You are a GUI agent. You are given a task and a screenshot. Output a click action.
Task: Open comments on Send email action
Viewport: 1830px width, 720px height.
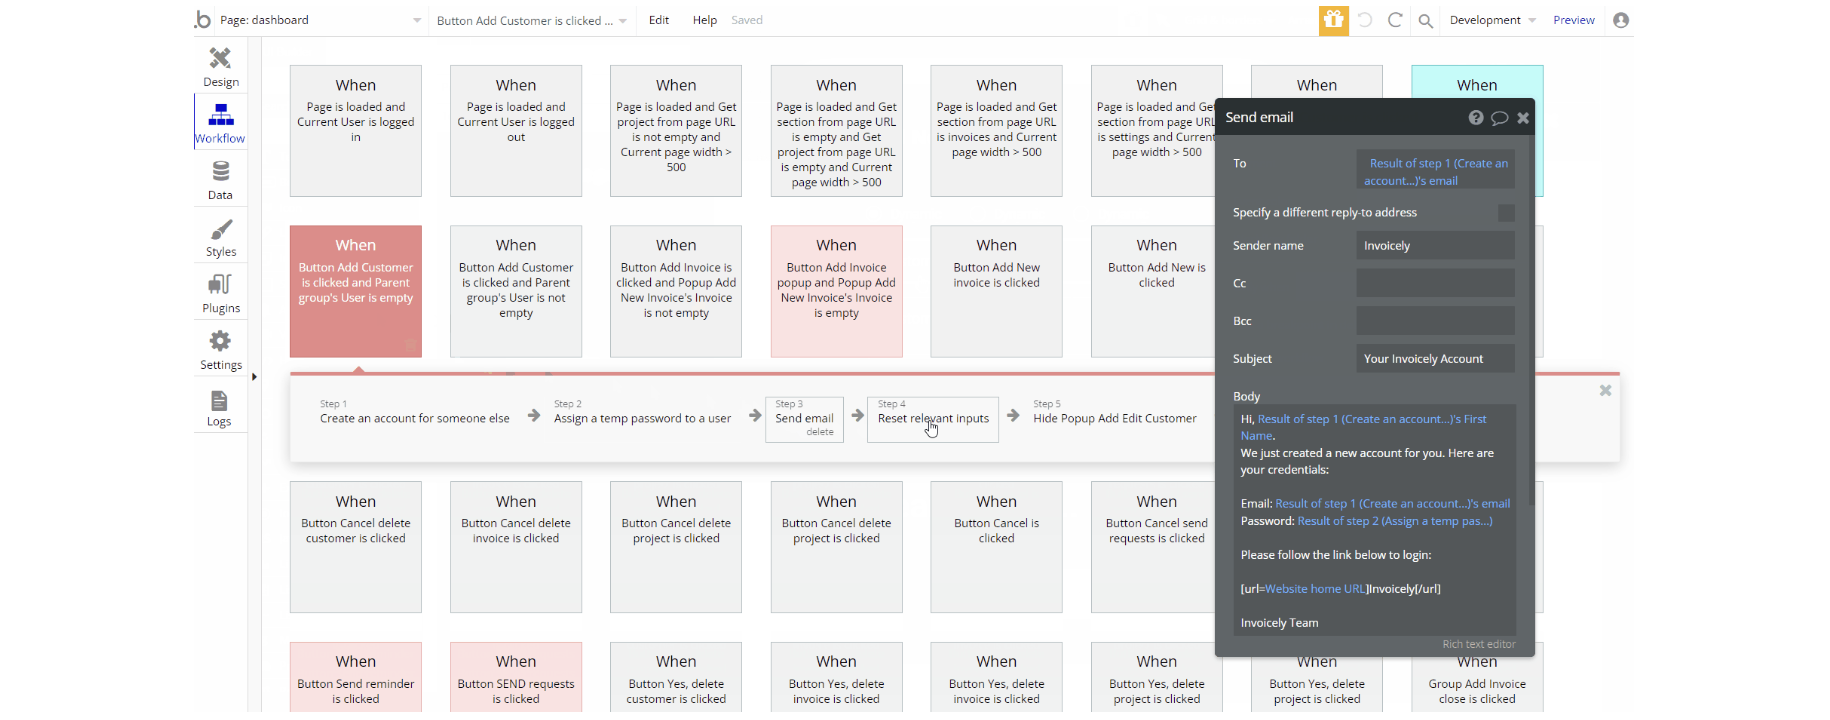[1499, 118]
